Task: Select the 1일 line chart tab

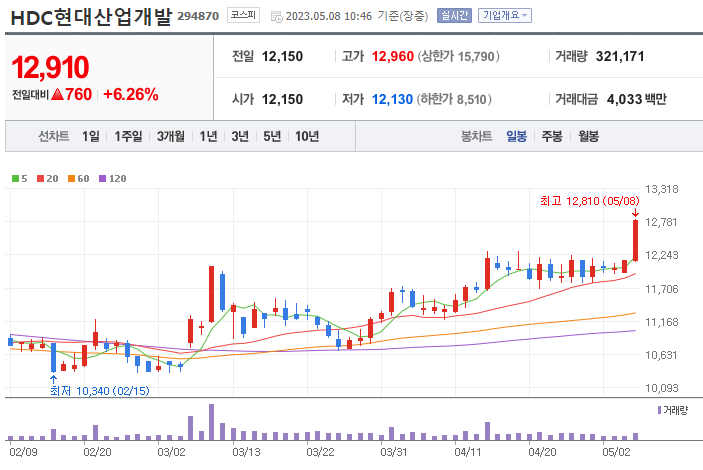Action: point(91,136)
